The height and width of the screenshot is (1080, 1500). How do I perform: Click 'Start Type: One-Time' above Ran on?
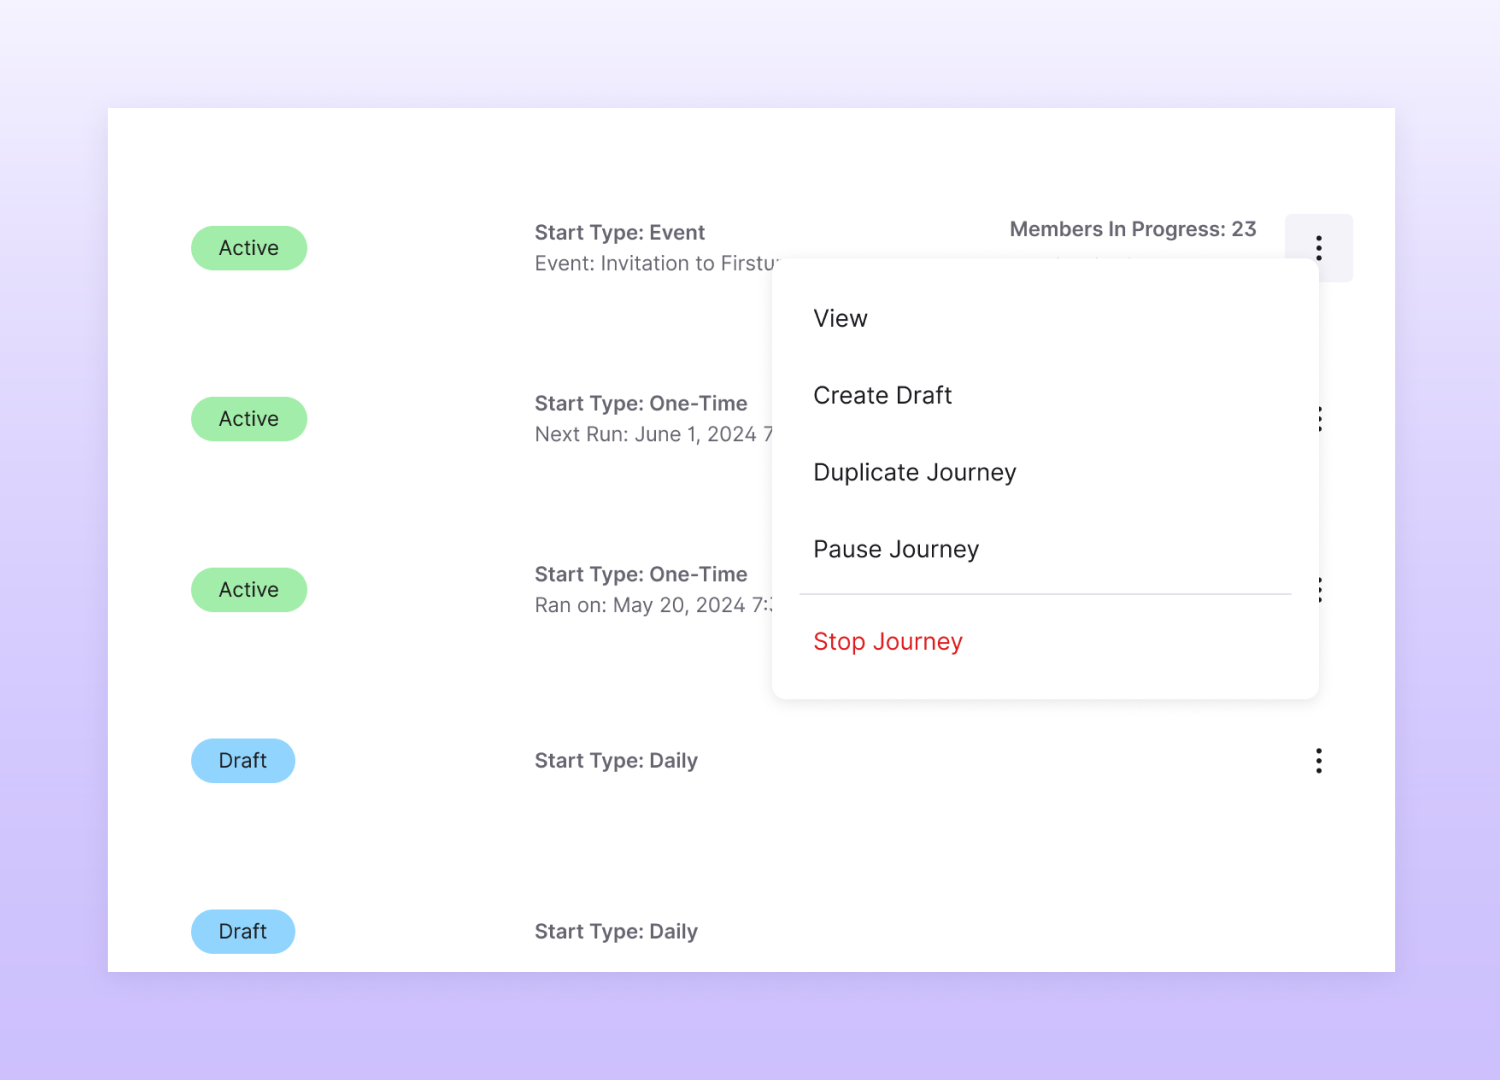click(x=640, y=574)
